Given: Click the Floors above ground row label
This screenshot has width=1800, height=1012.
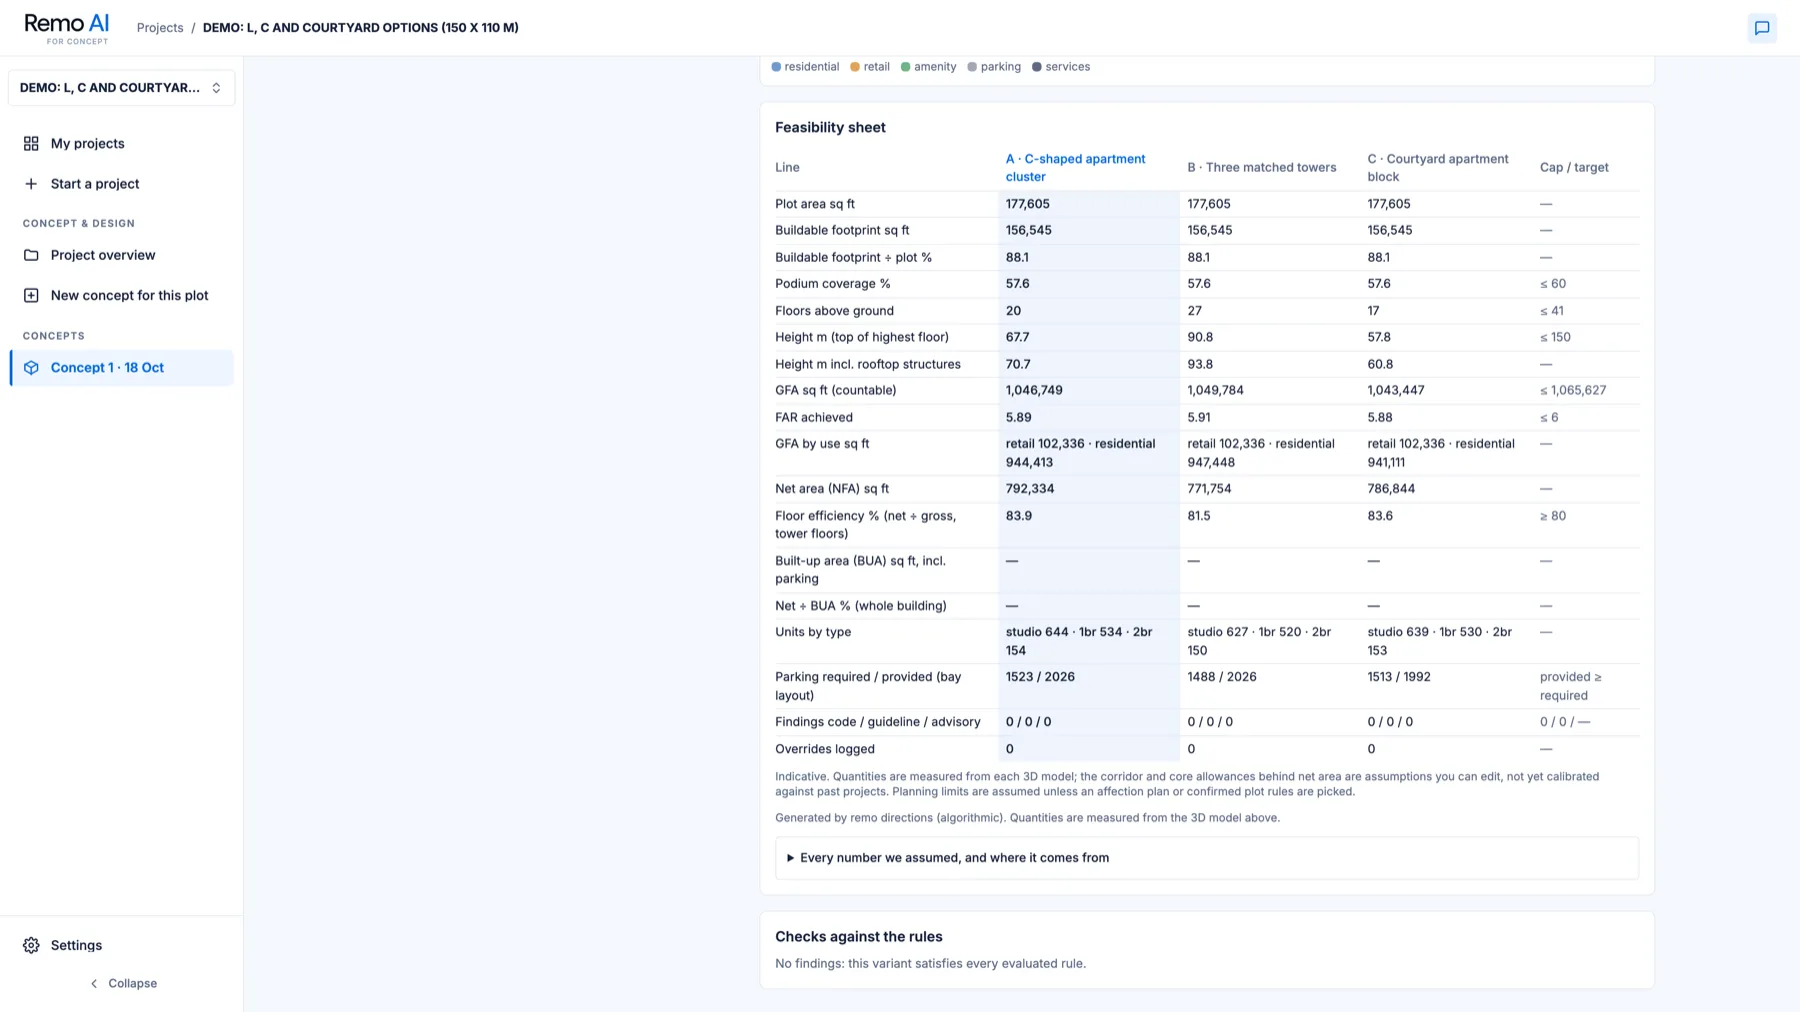Looking at the screenshot, I should pos(834,311).
